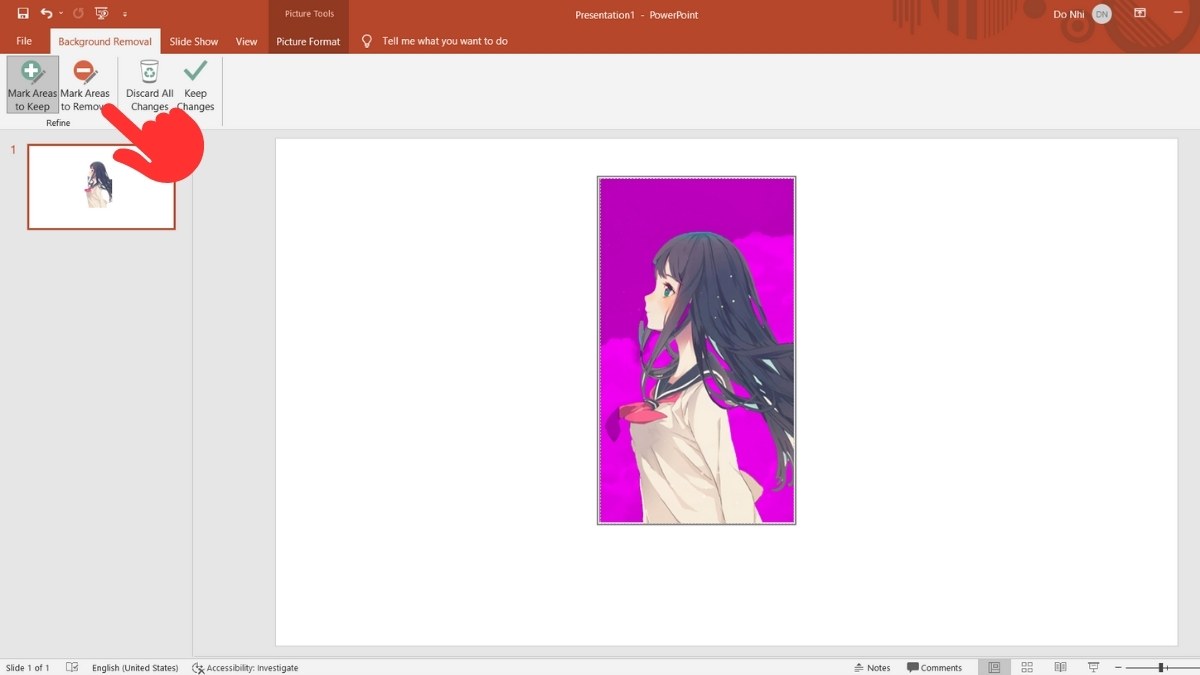This screenshot has width=1200, height=675.
Task: Click the Slide 1 of 1 indicator
Action: pos(28,667)
